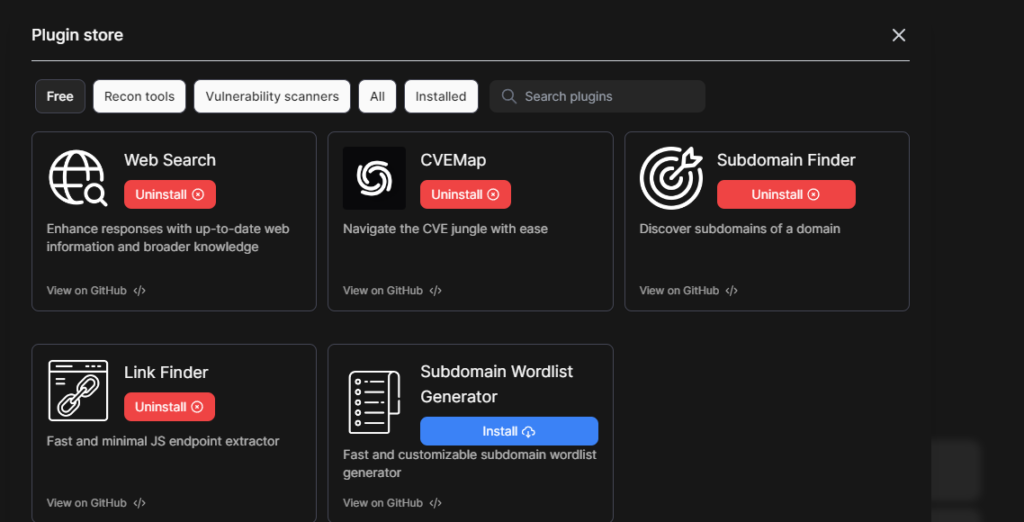The image size is (1024, 522).
Task: Click the code icon beside CVEMap's GitHub link
Action: coord(436,291)
